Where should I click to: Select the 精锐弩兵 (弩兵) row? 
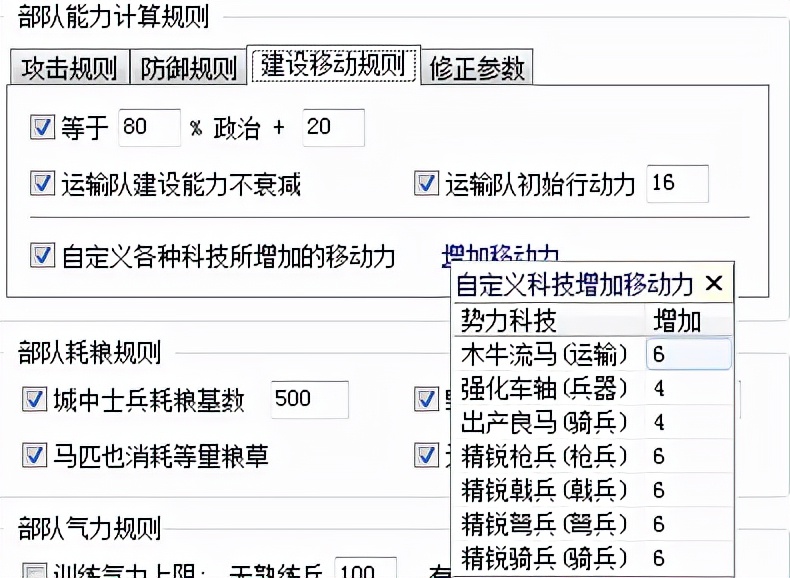[x=594, y=524]
